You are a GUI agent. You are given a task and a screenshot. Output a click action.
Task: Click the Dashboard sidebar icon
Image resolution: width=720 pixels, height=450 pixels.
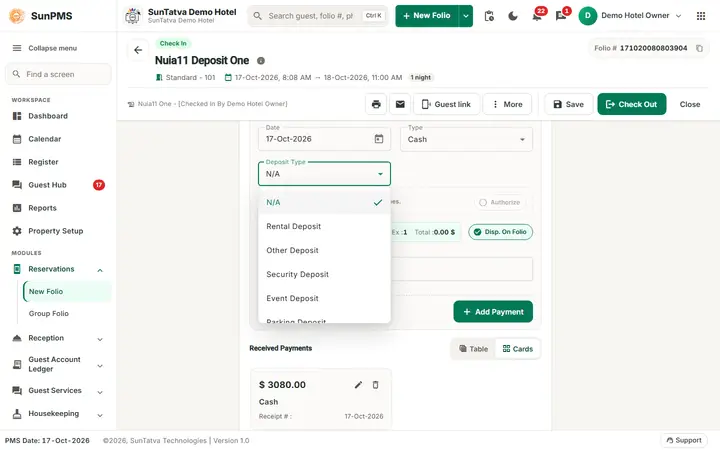coord(17,116)
